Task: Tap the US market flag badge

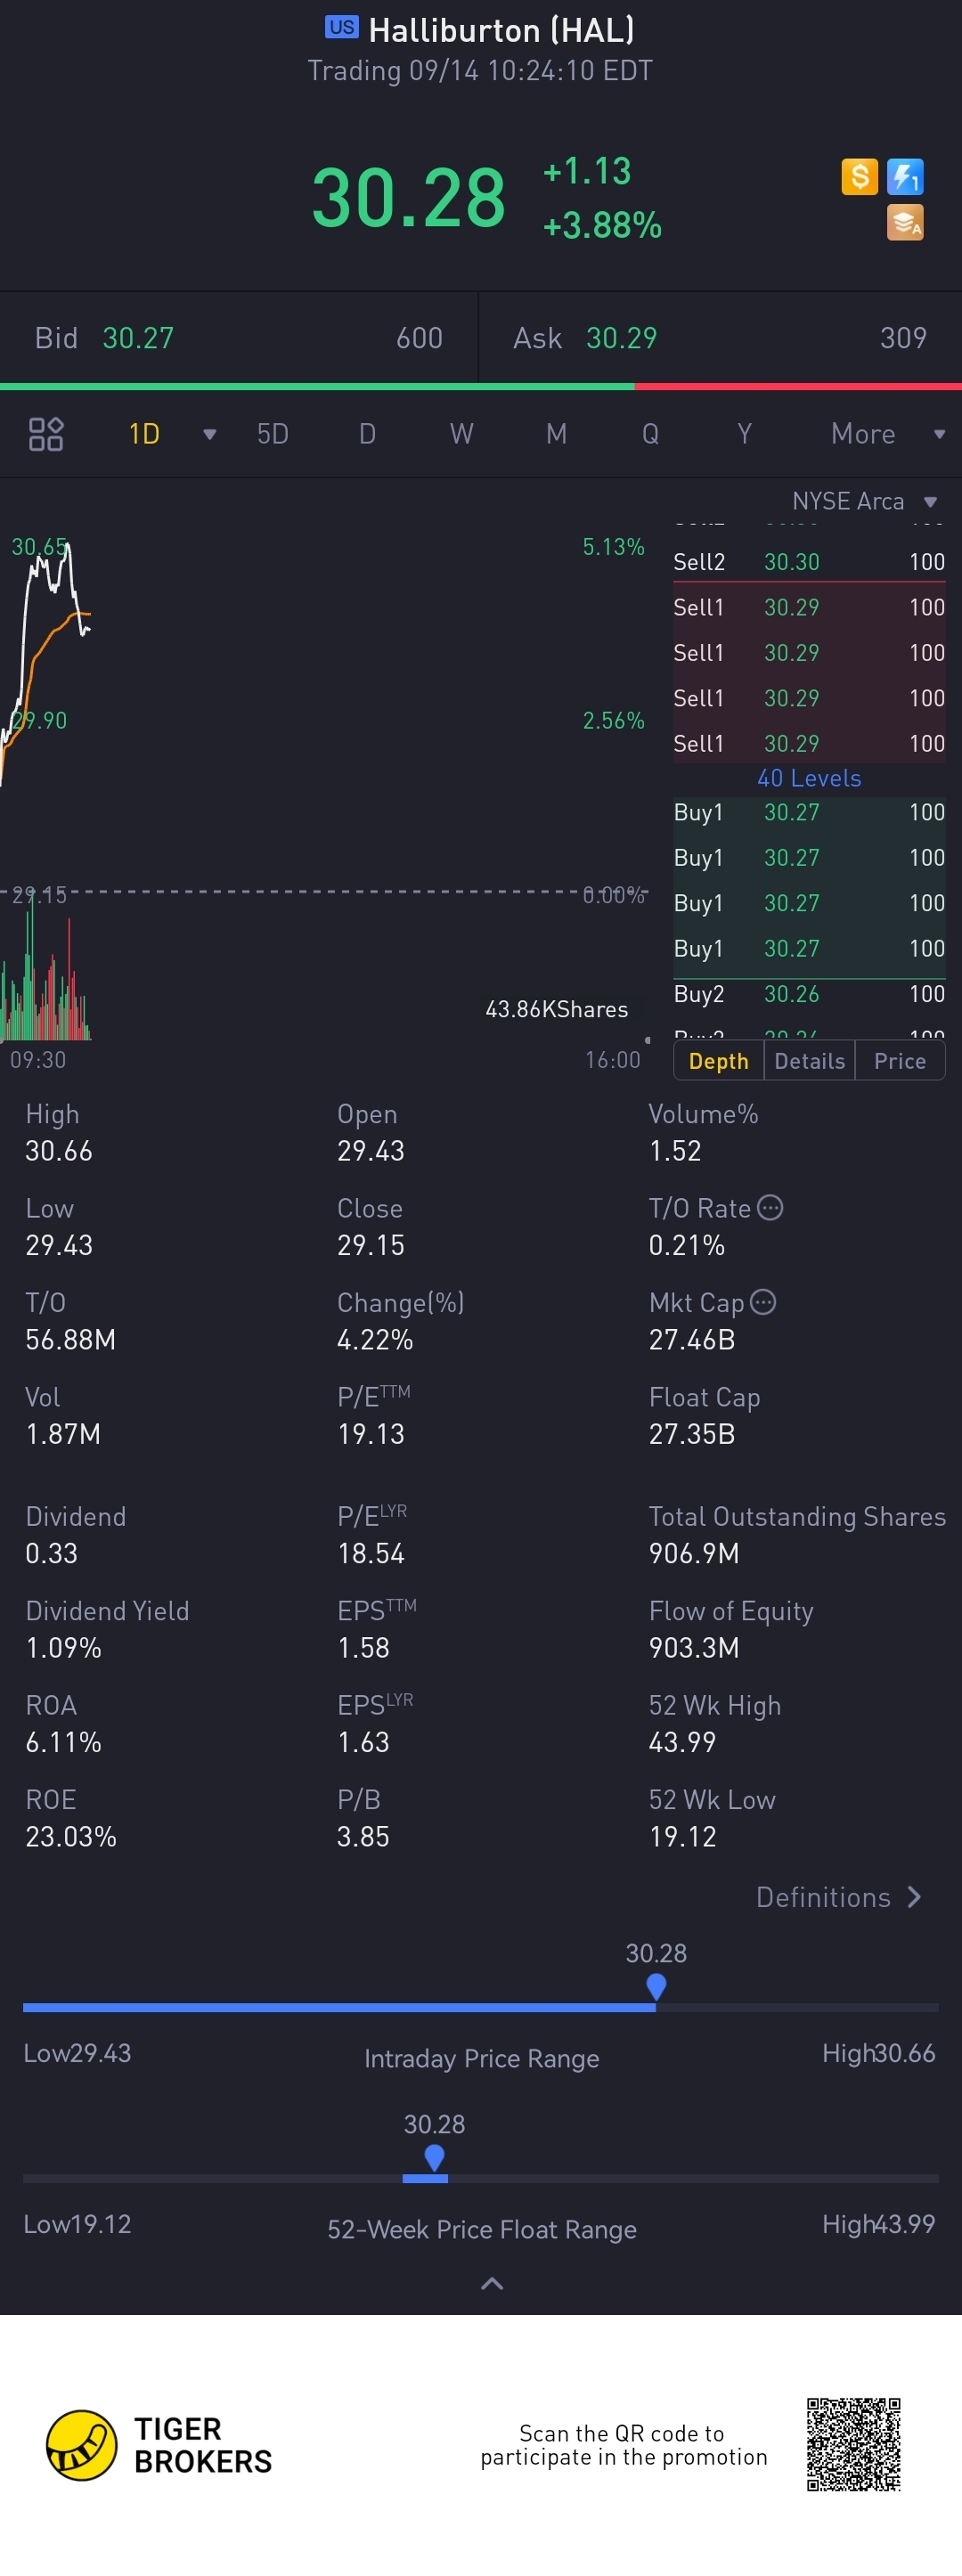Action: [x=341, y=27]
